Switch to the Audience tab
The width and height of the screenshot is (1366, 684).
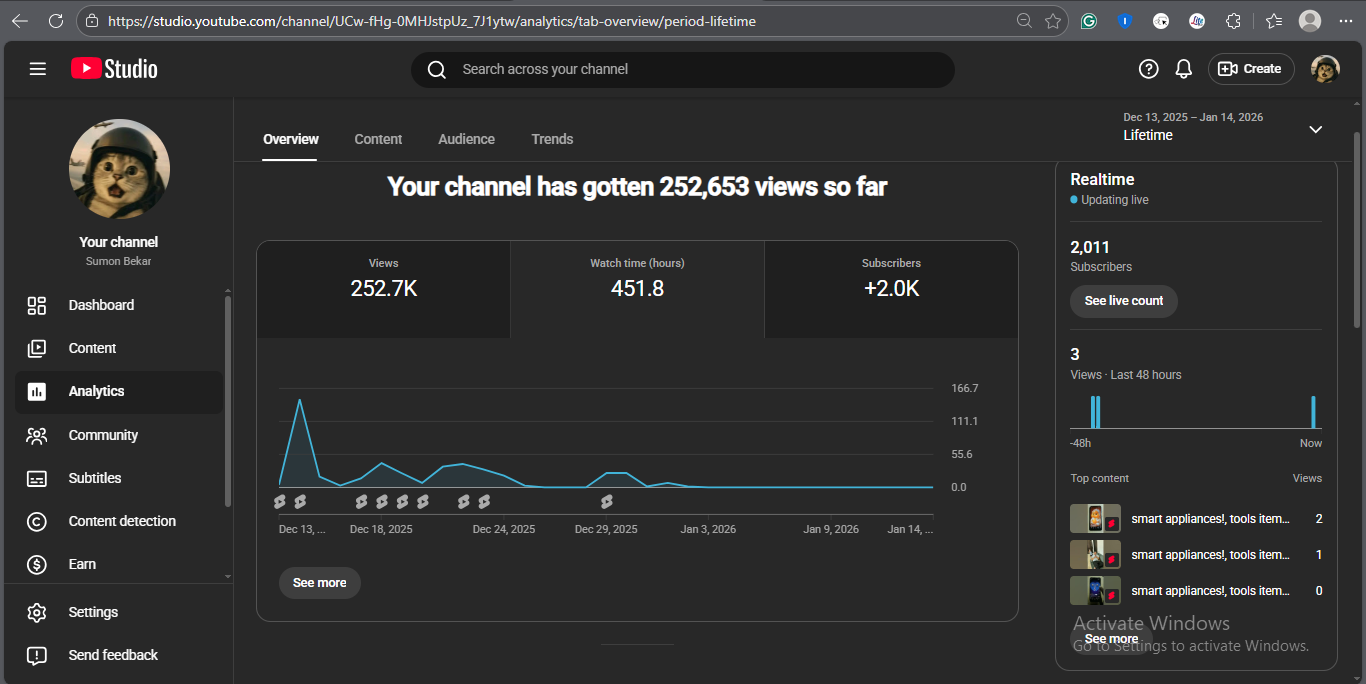coord(466,139)
